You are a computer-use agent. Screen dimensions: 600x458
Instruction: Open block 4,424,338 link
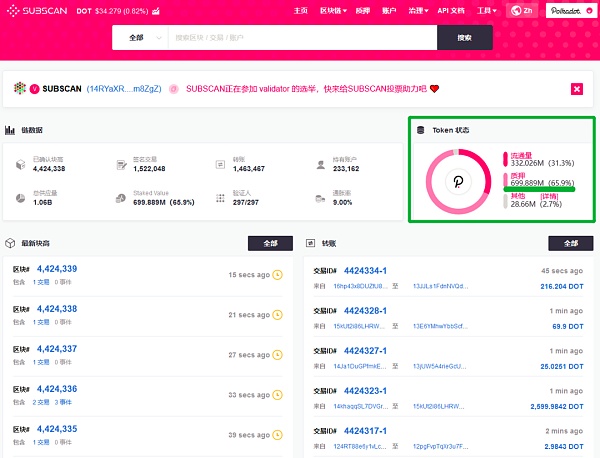coord(57,309)
